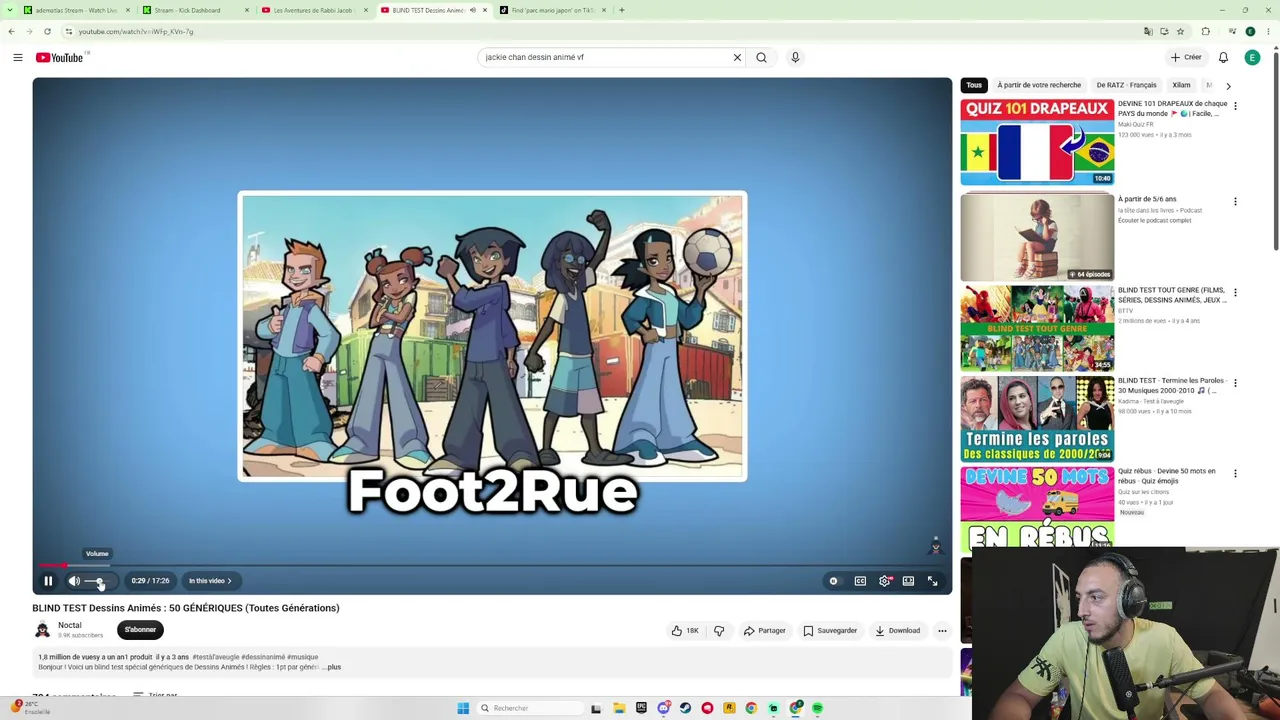Open the Noctal channel name link

(x=70, y=625)
